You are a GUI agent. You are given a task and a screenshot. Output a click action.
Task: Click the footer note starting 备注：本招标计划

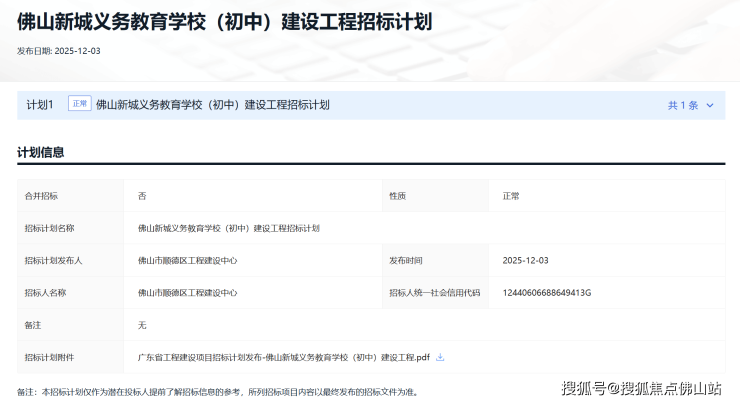218,392
